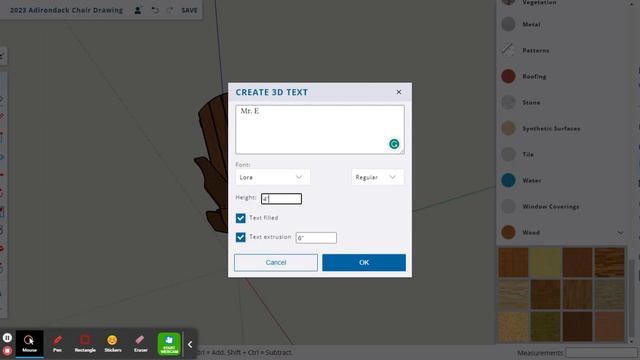Pick the first swatch in bottom wood row
Viewport: 640px width, 360px height.
pos(513,327)
